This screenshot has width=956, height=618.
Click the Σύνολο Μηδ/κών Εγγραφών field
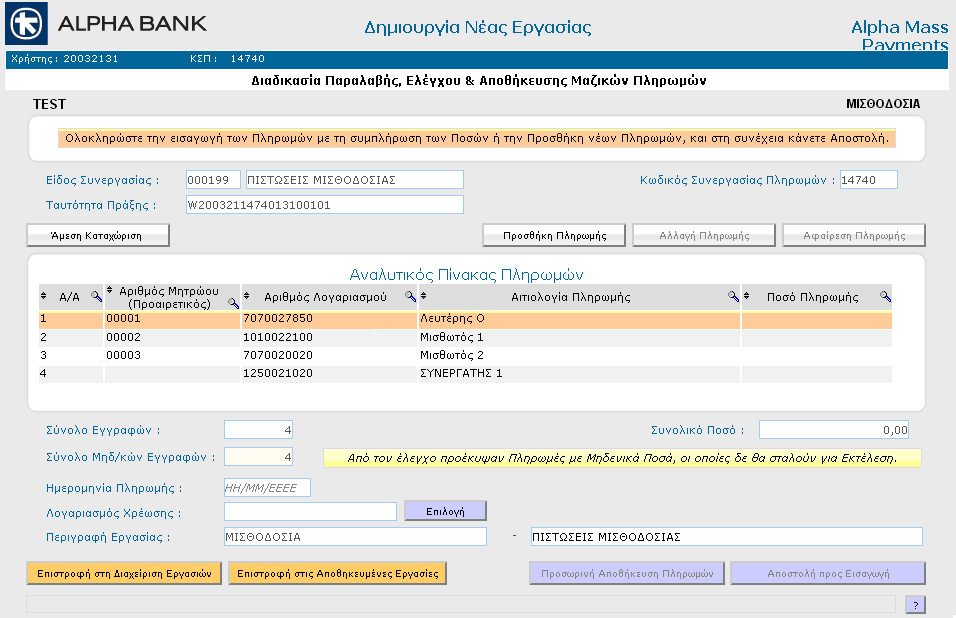coord(259,456)
